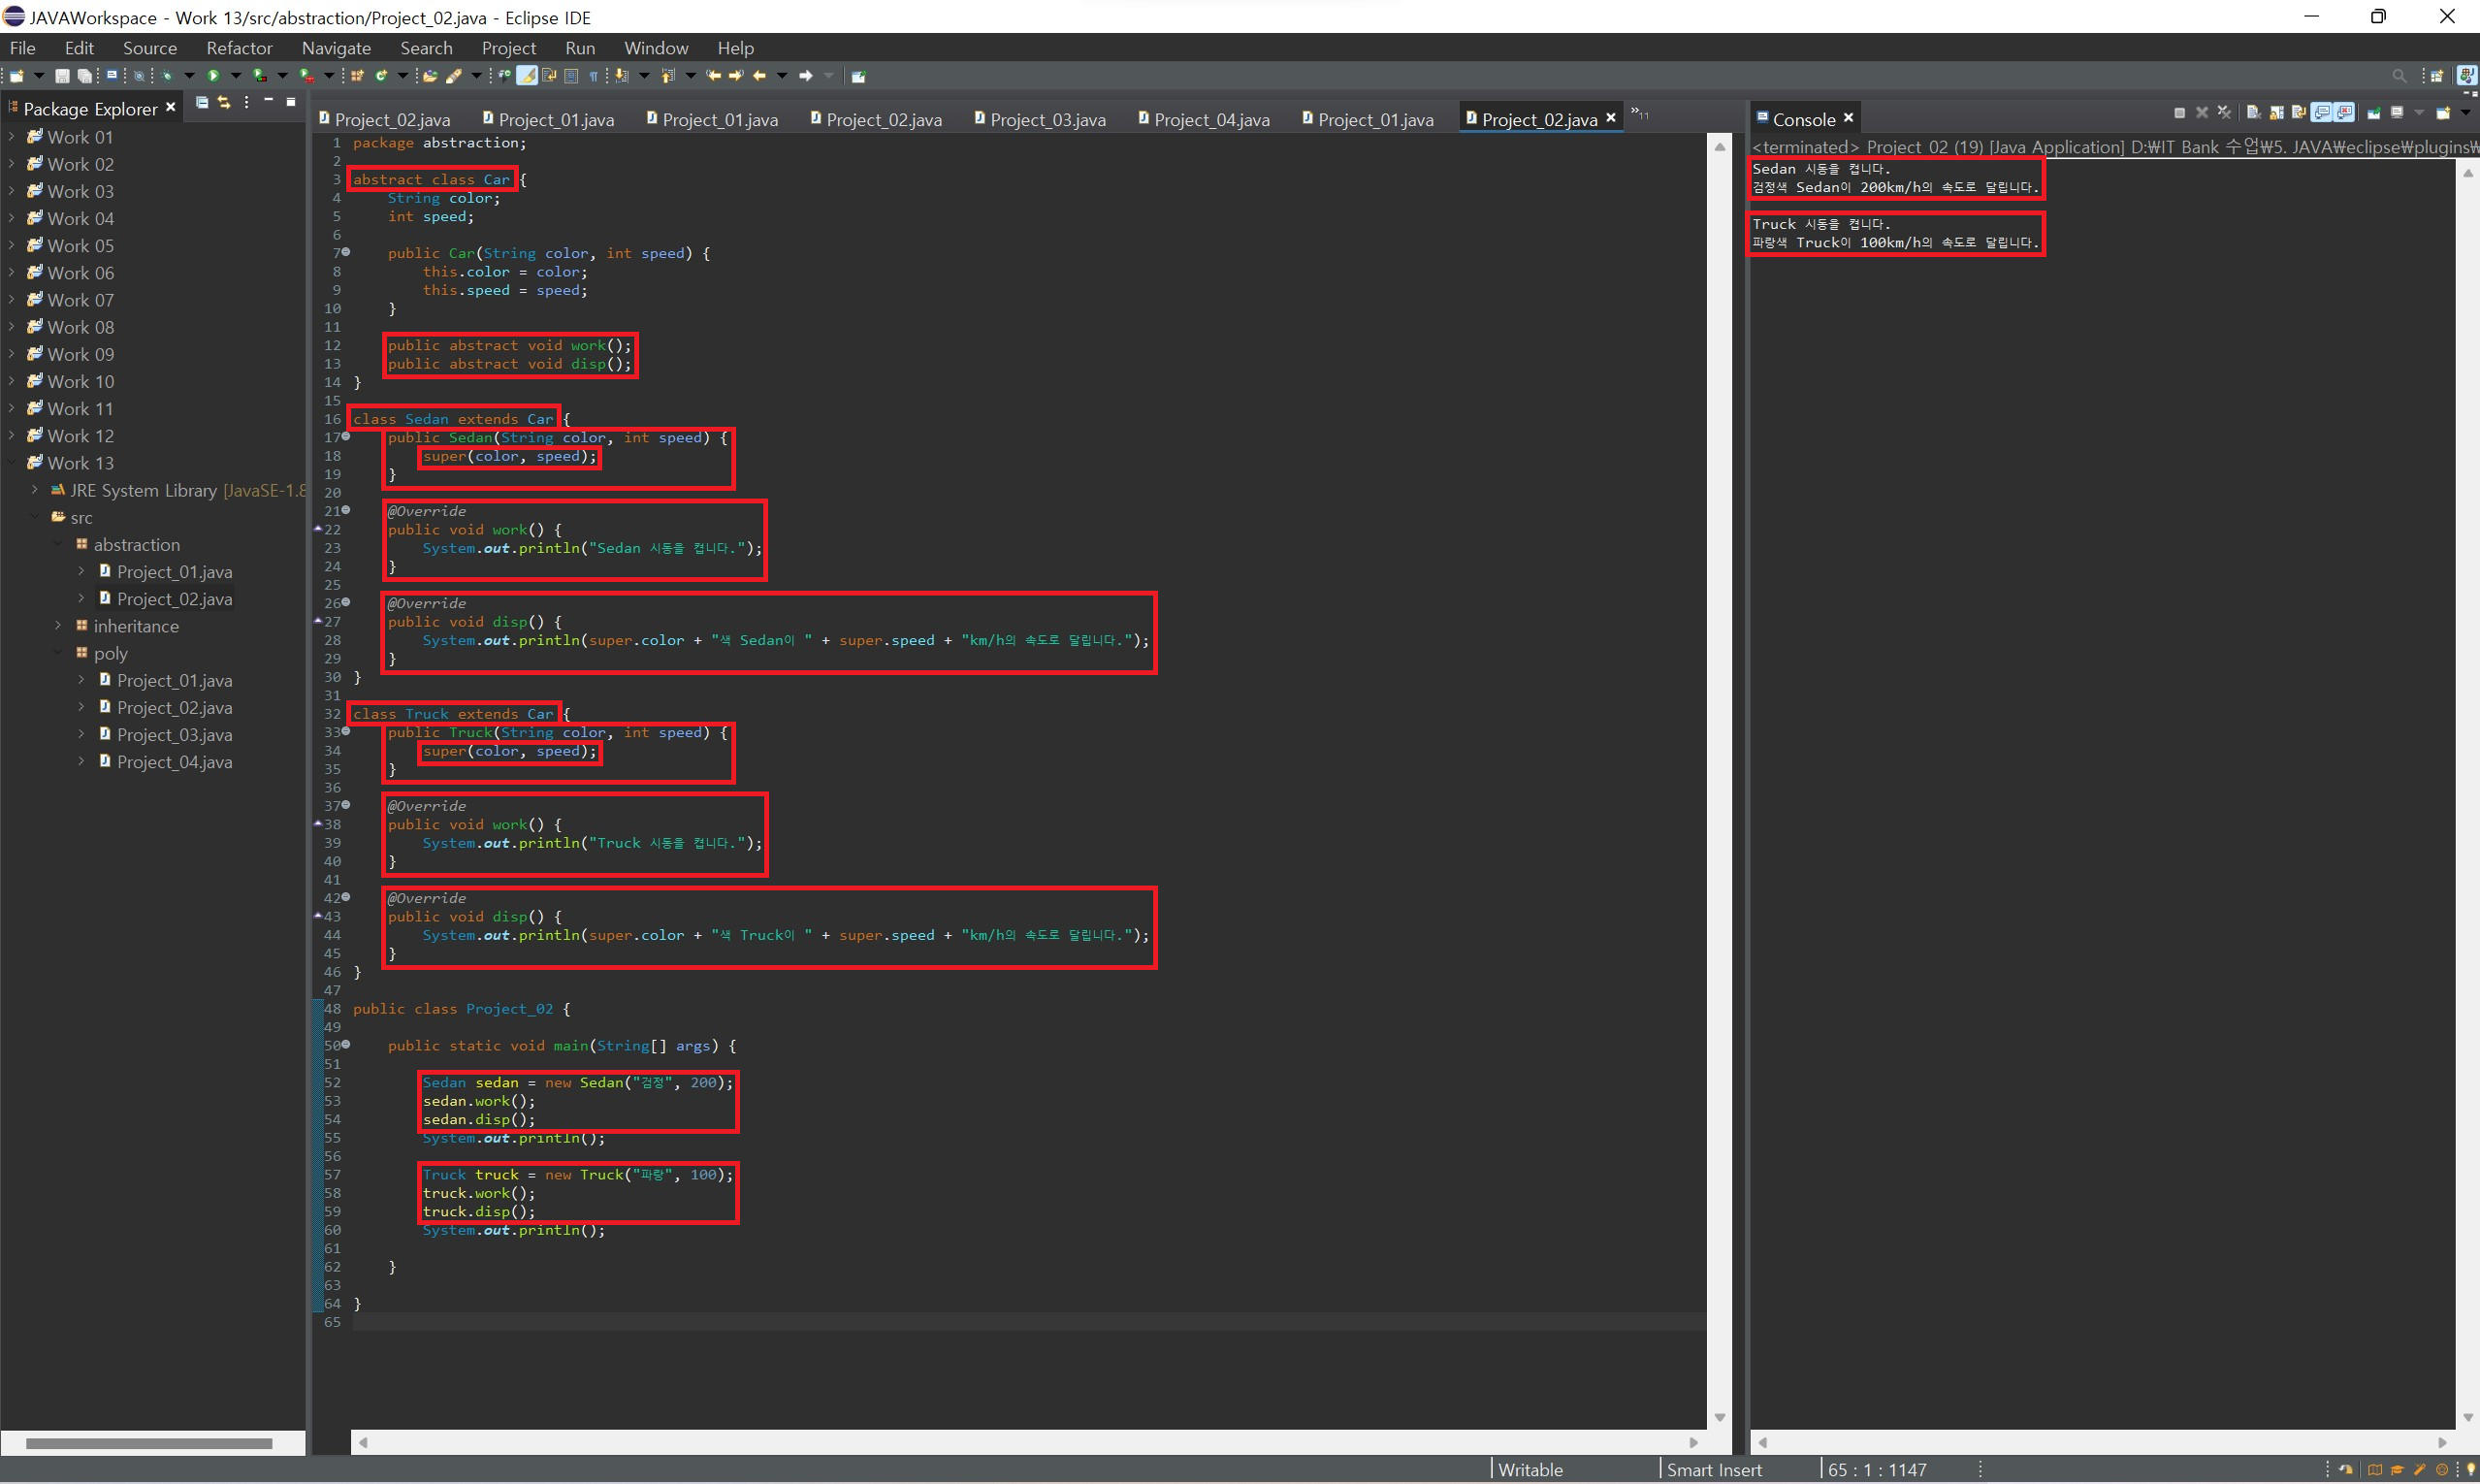Click the Pin Console icon
The image size is (2480, 1484).
coord(2373,113)
